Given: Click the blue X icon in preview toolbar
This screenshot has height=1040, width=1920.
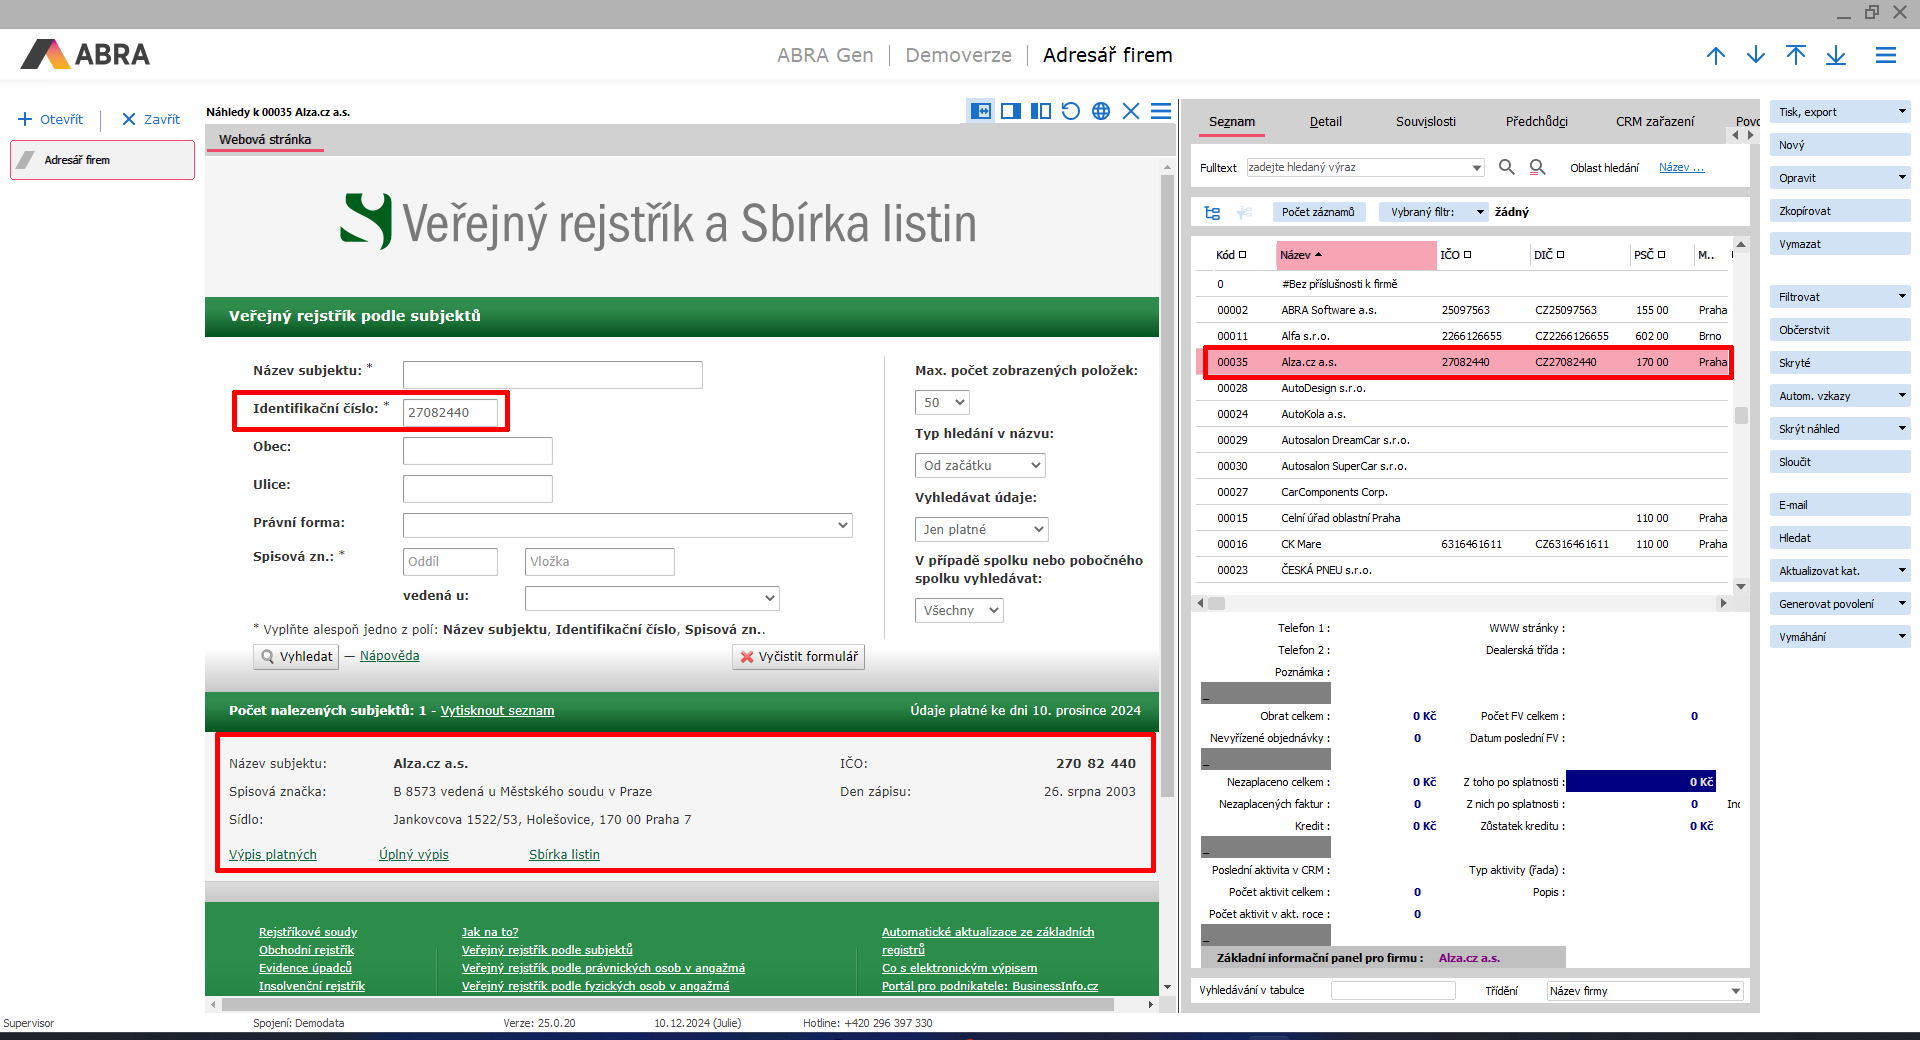Looking at the screenshot, I should pyautogui.click(x=1130, y=111).
